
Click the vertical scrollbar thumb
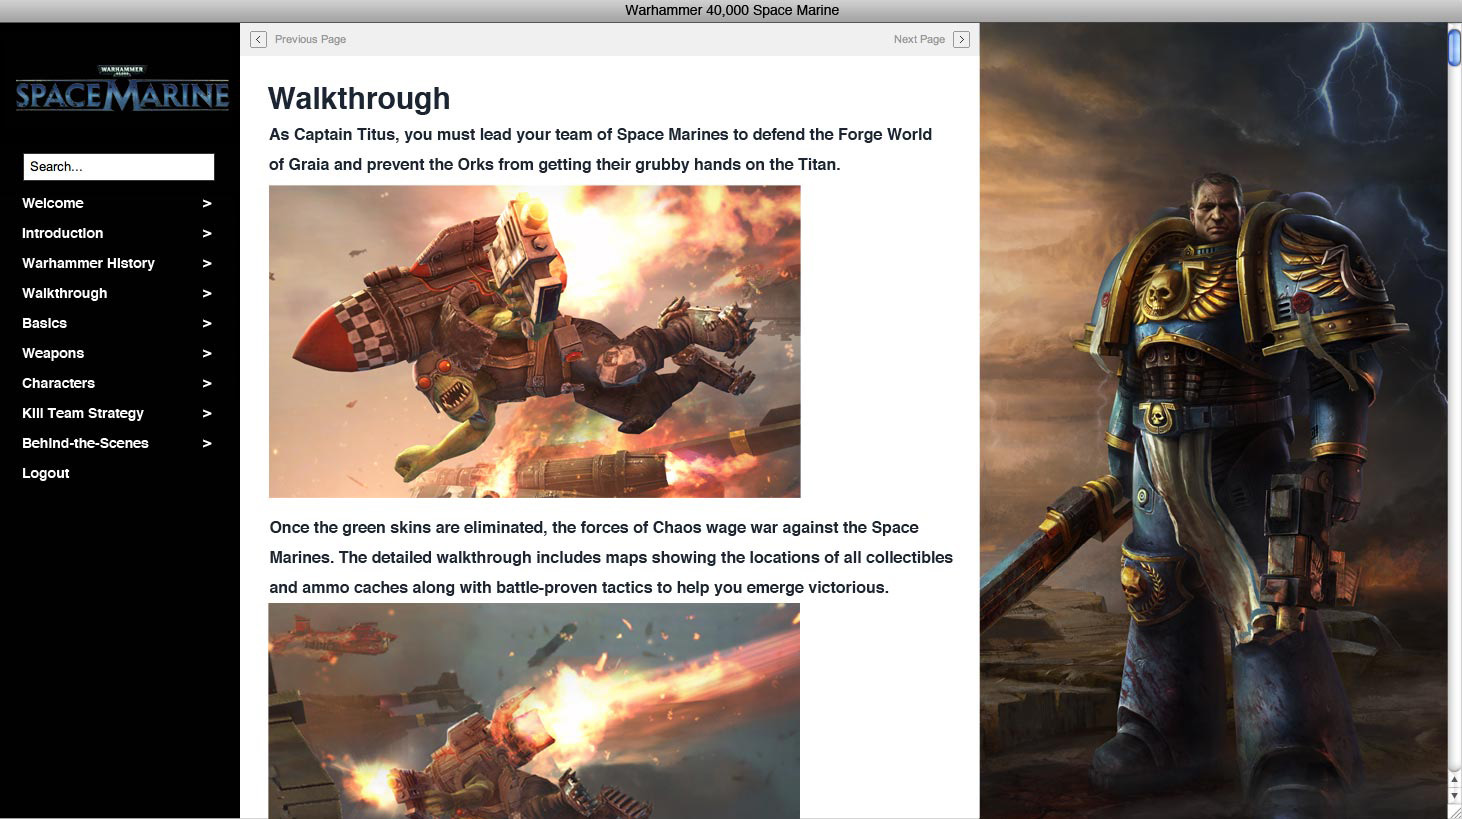[1454, 48]
